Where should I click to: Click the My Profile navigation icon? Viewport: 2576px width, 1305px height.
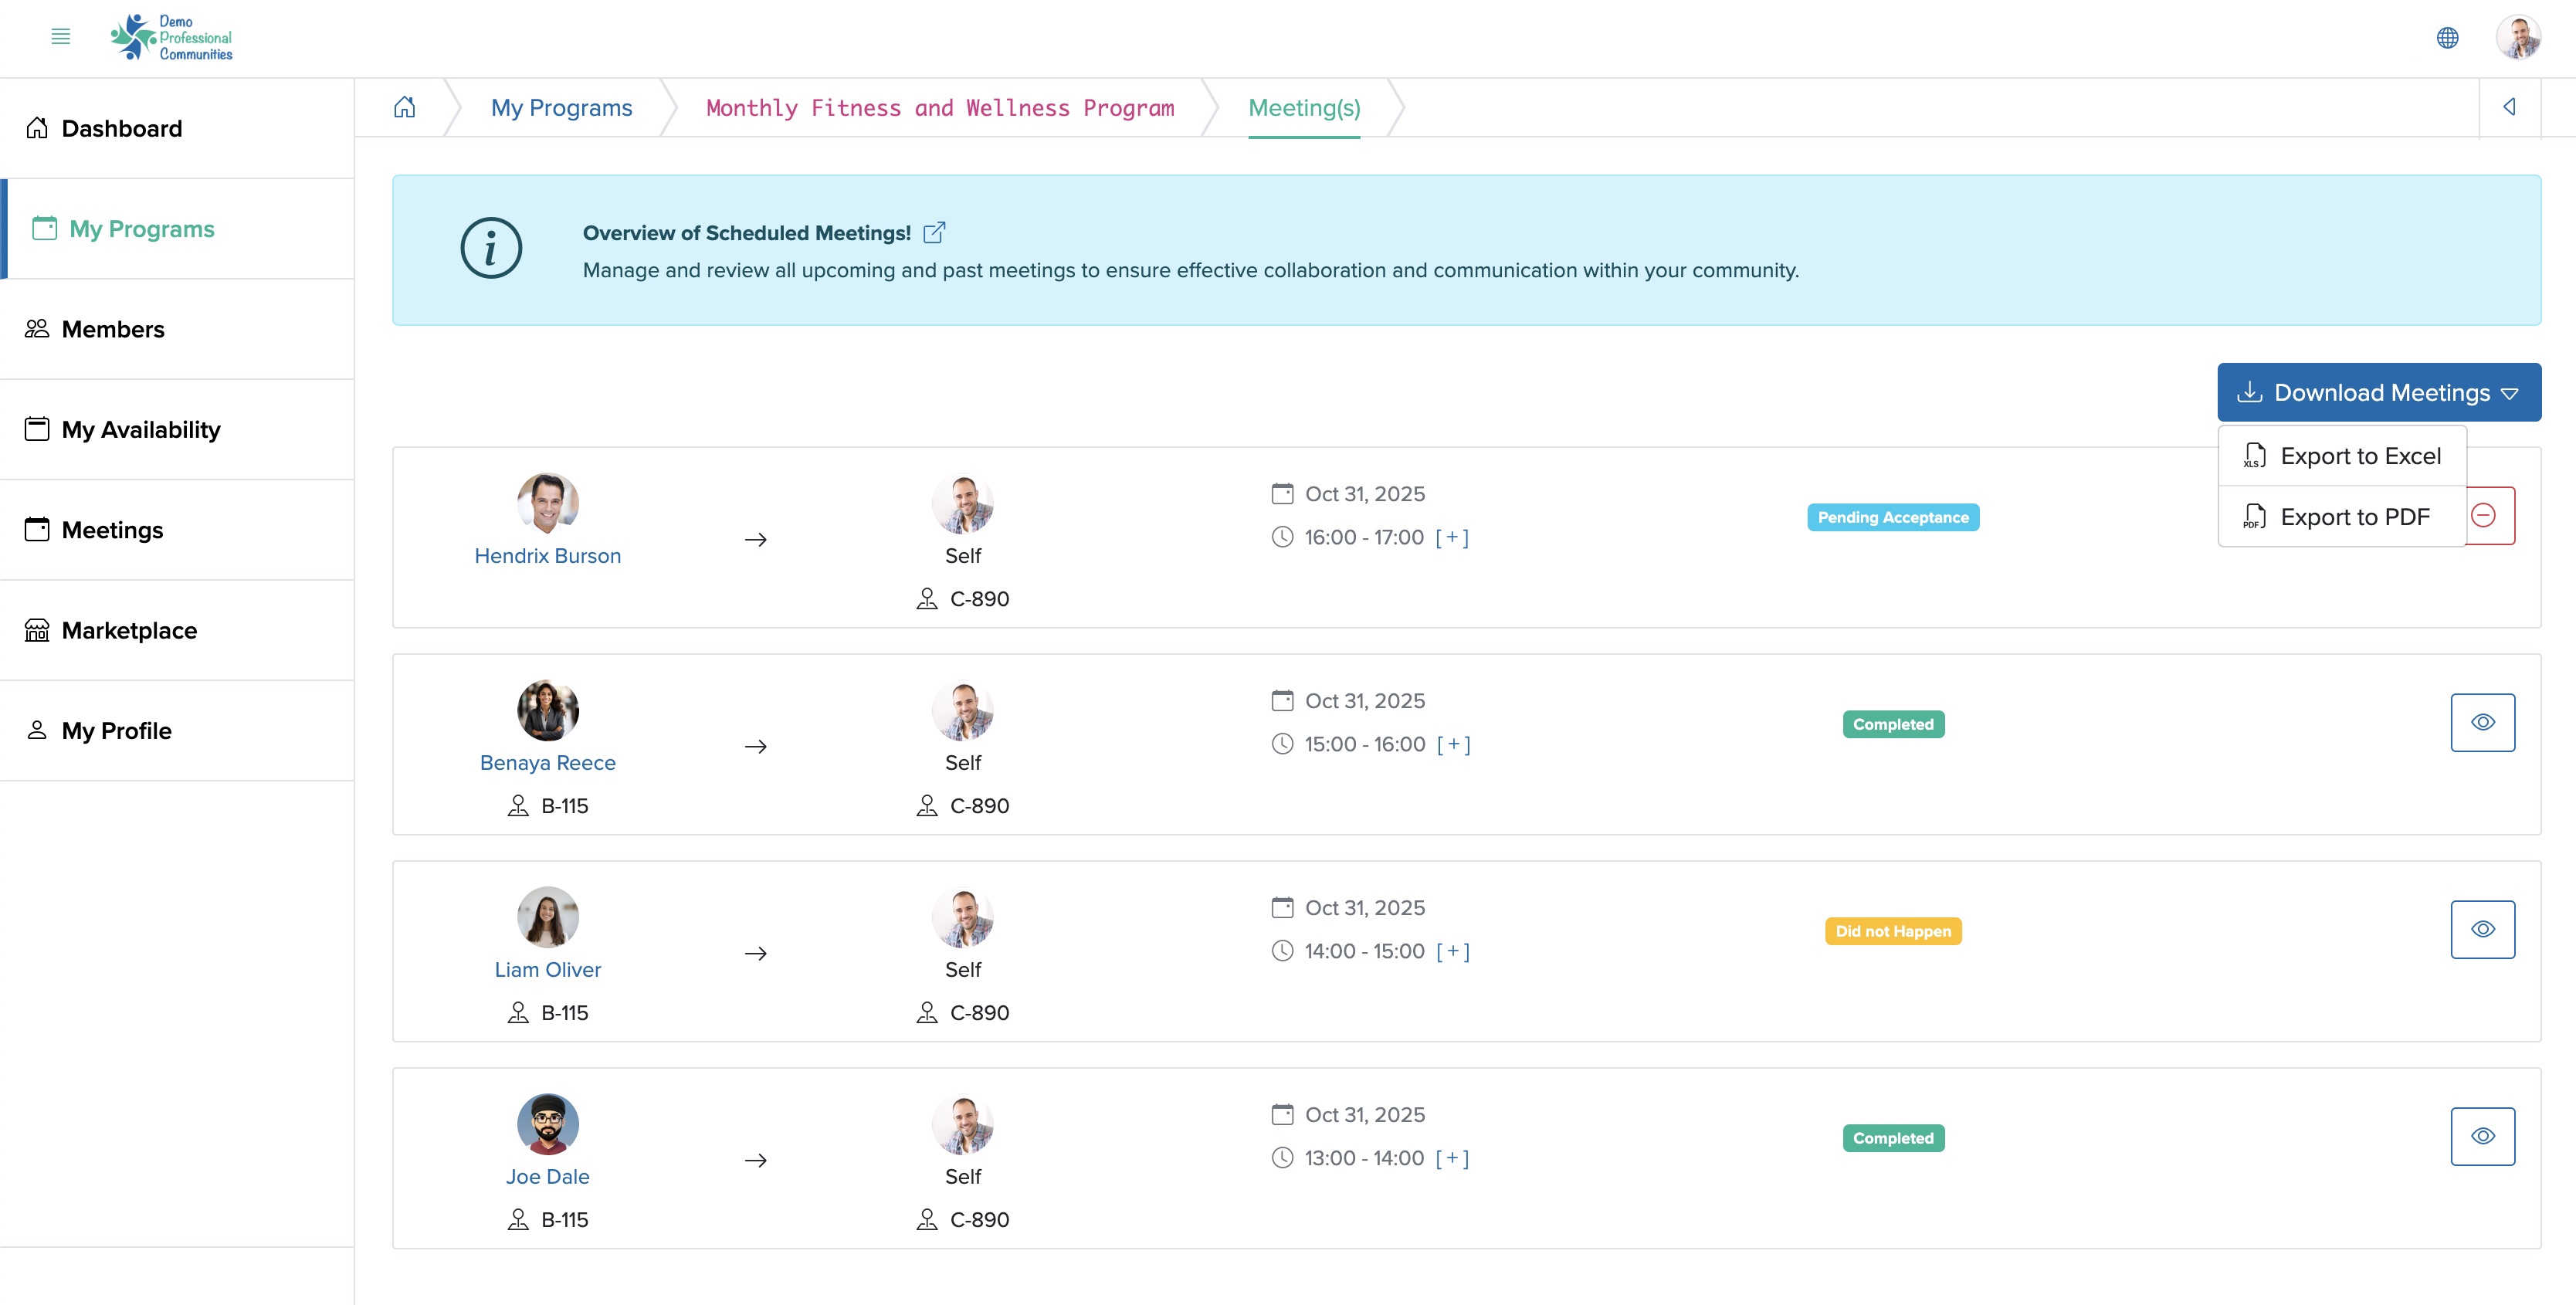click(x=36, y=729)
